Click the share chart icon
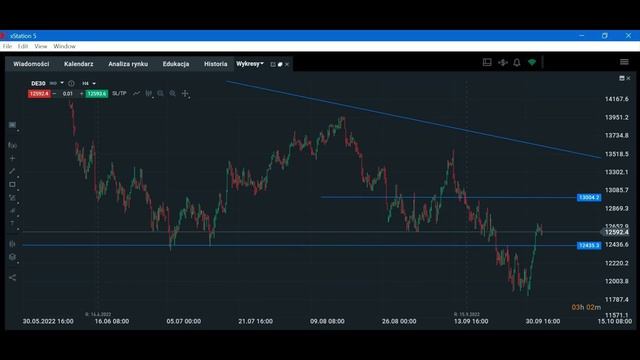The height and width of the screenshot is (360, 640). coord(12,278)
